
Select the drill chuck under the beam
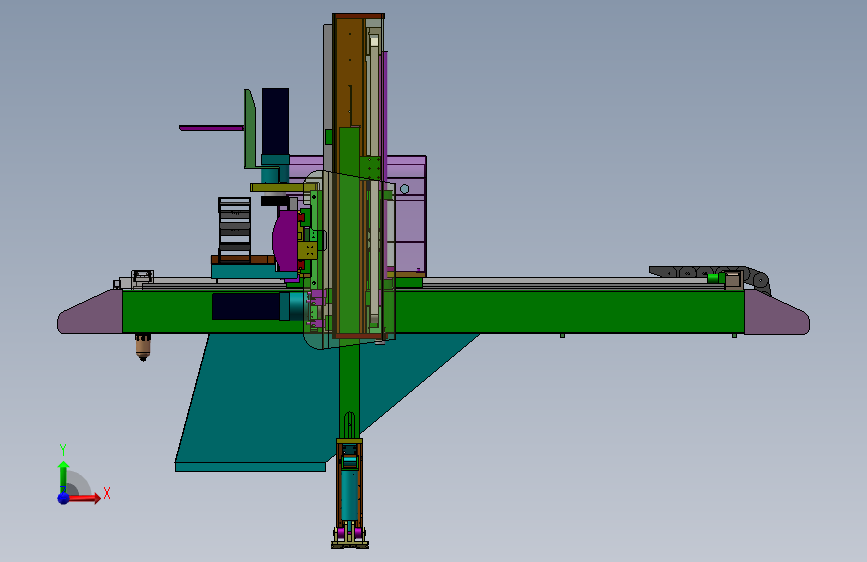[143, 347]
